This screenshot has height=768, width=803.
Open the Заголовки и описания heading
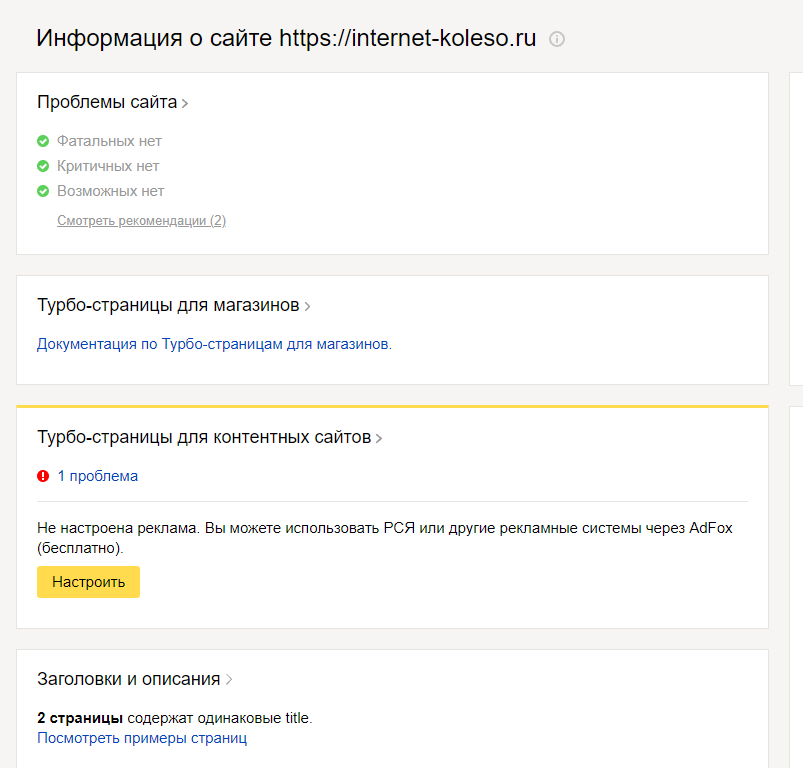pyautogui.click(x=128, y=679)
